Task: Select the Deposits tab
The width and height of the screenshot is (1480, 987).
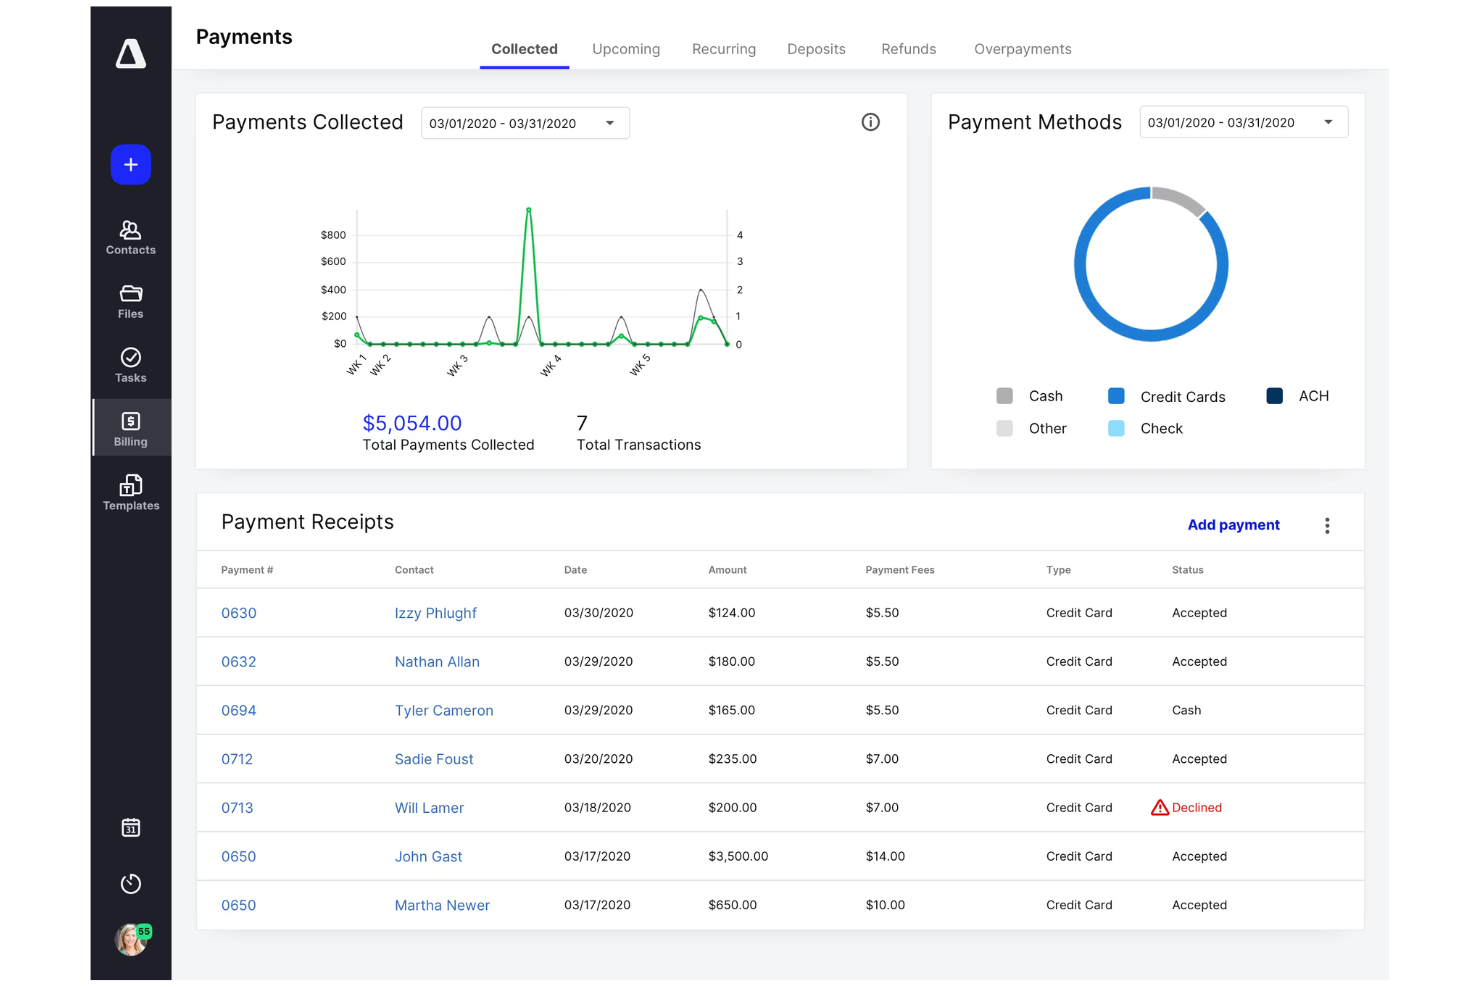Action: 816,48
